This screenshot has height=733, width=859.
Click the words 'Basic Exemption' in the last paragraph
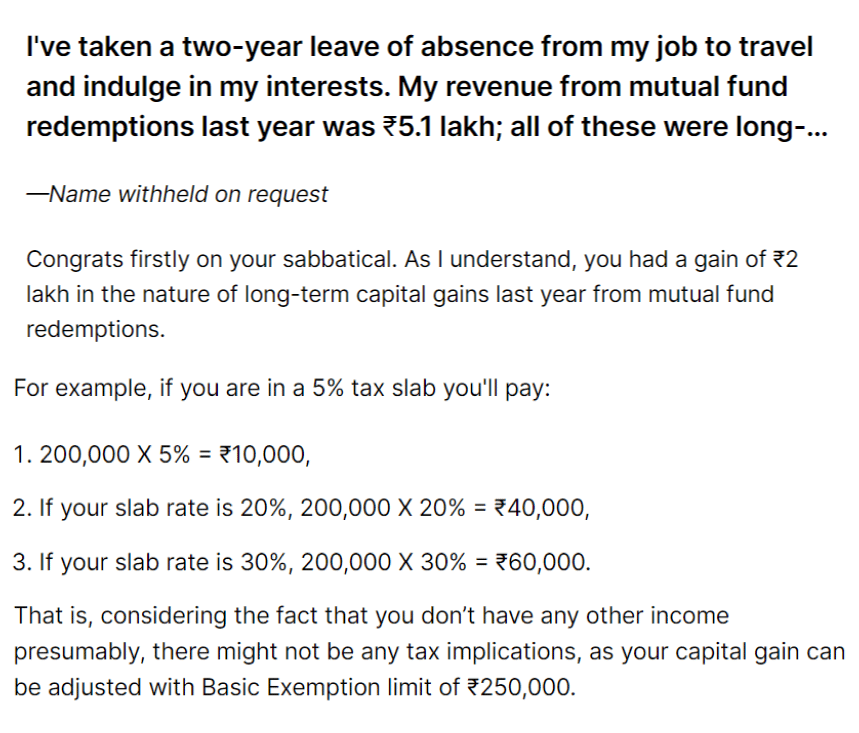[290, 687]
